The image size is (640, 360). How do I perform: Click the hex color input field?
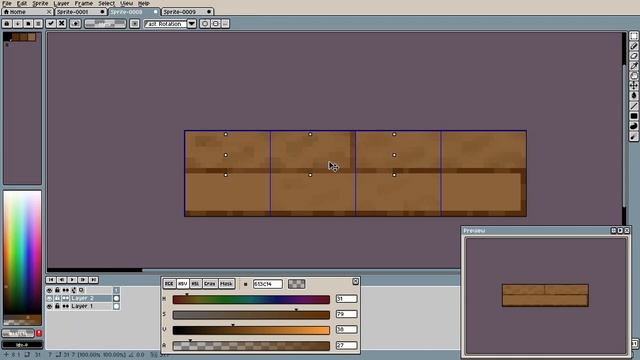pyautogui.click(x=267, y=284)
